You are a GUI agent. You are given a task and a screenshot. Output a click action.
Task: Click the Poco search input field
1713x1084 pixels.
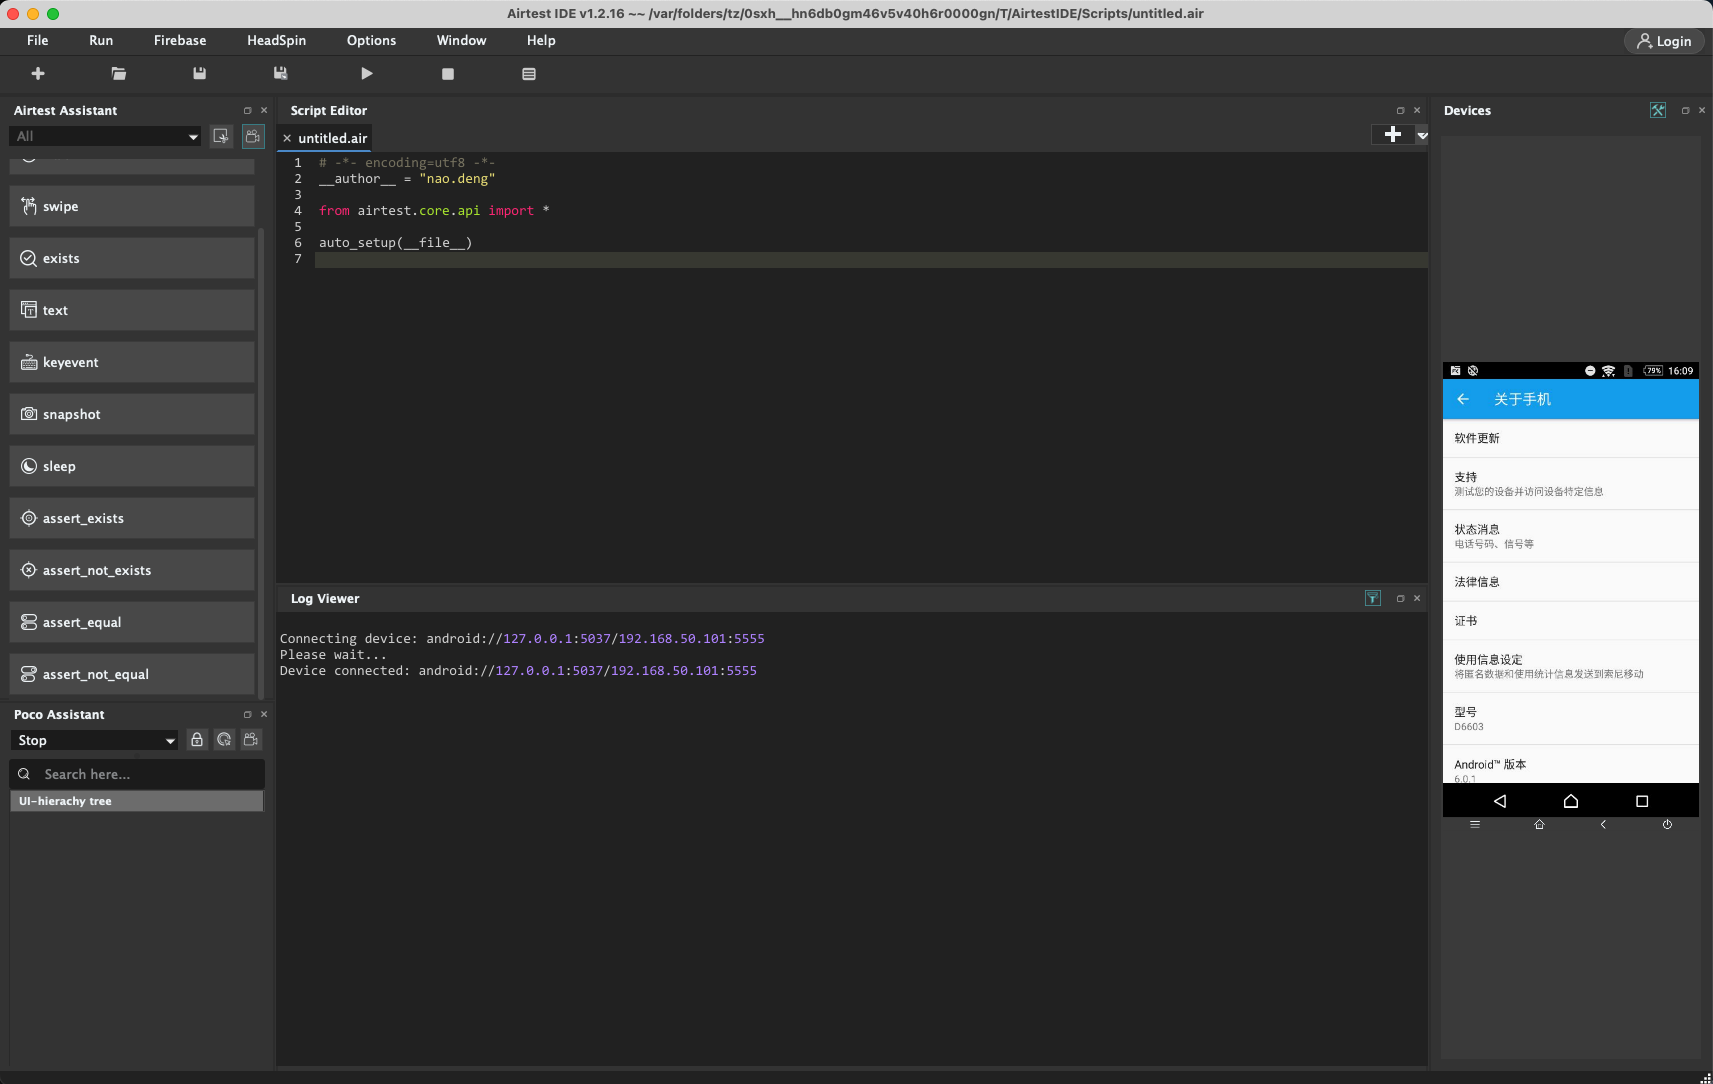[150, 774]
